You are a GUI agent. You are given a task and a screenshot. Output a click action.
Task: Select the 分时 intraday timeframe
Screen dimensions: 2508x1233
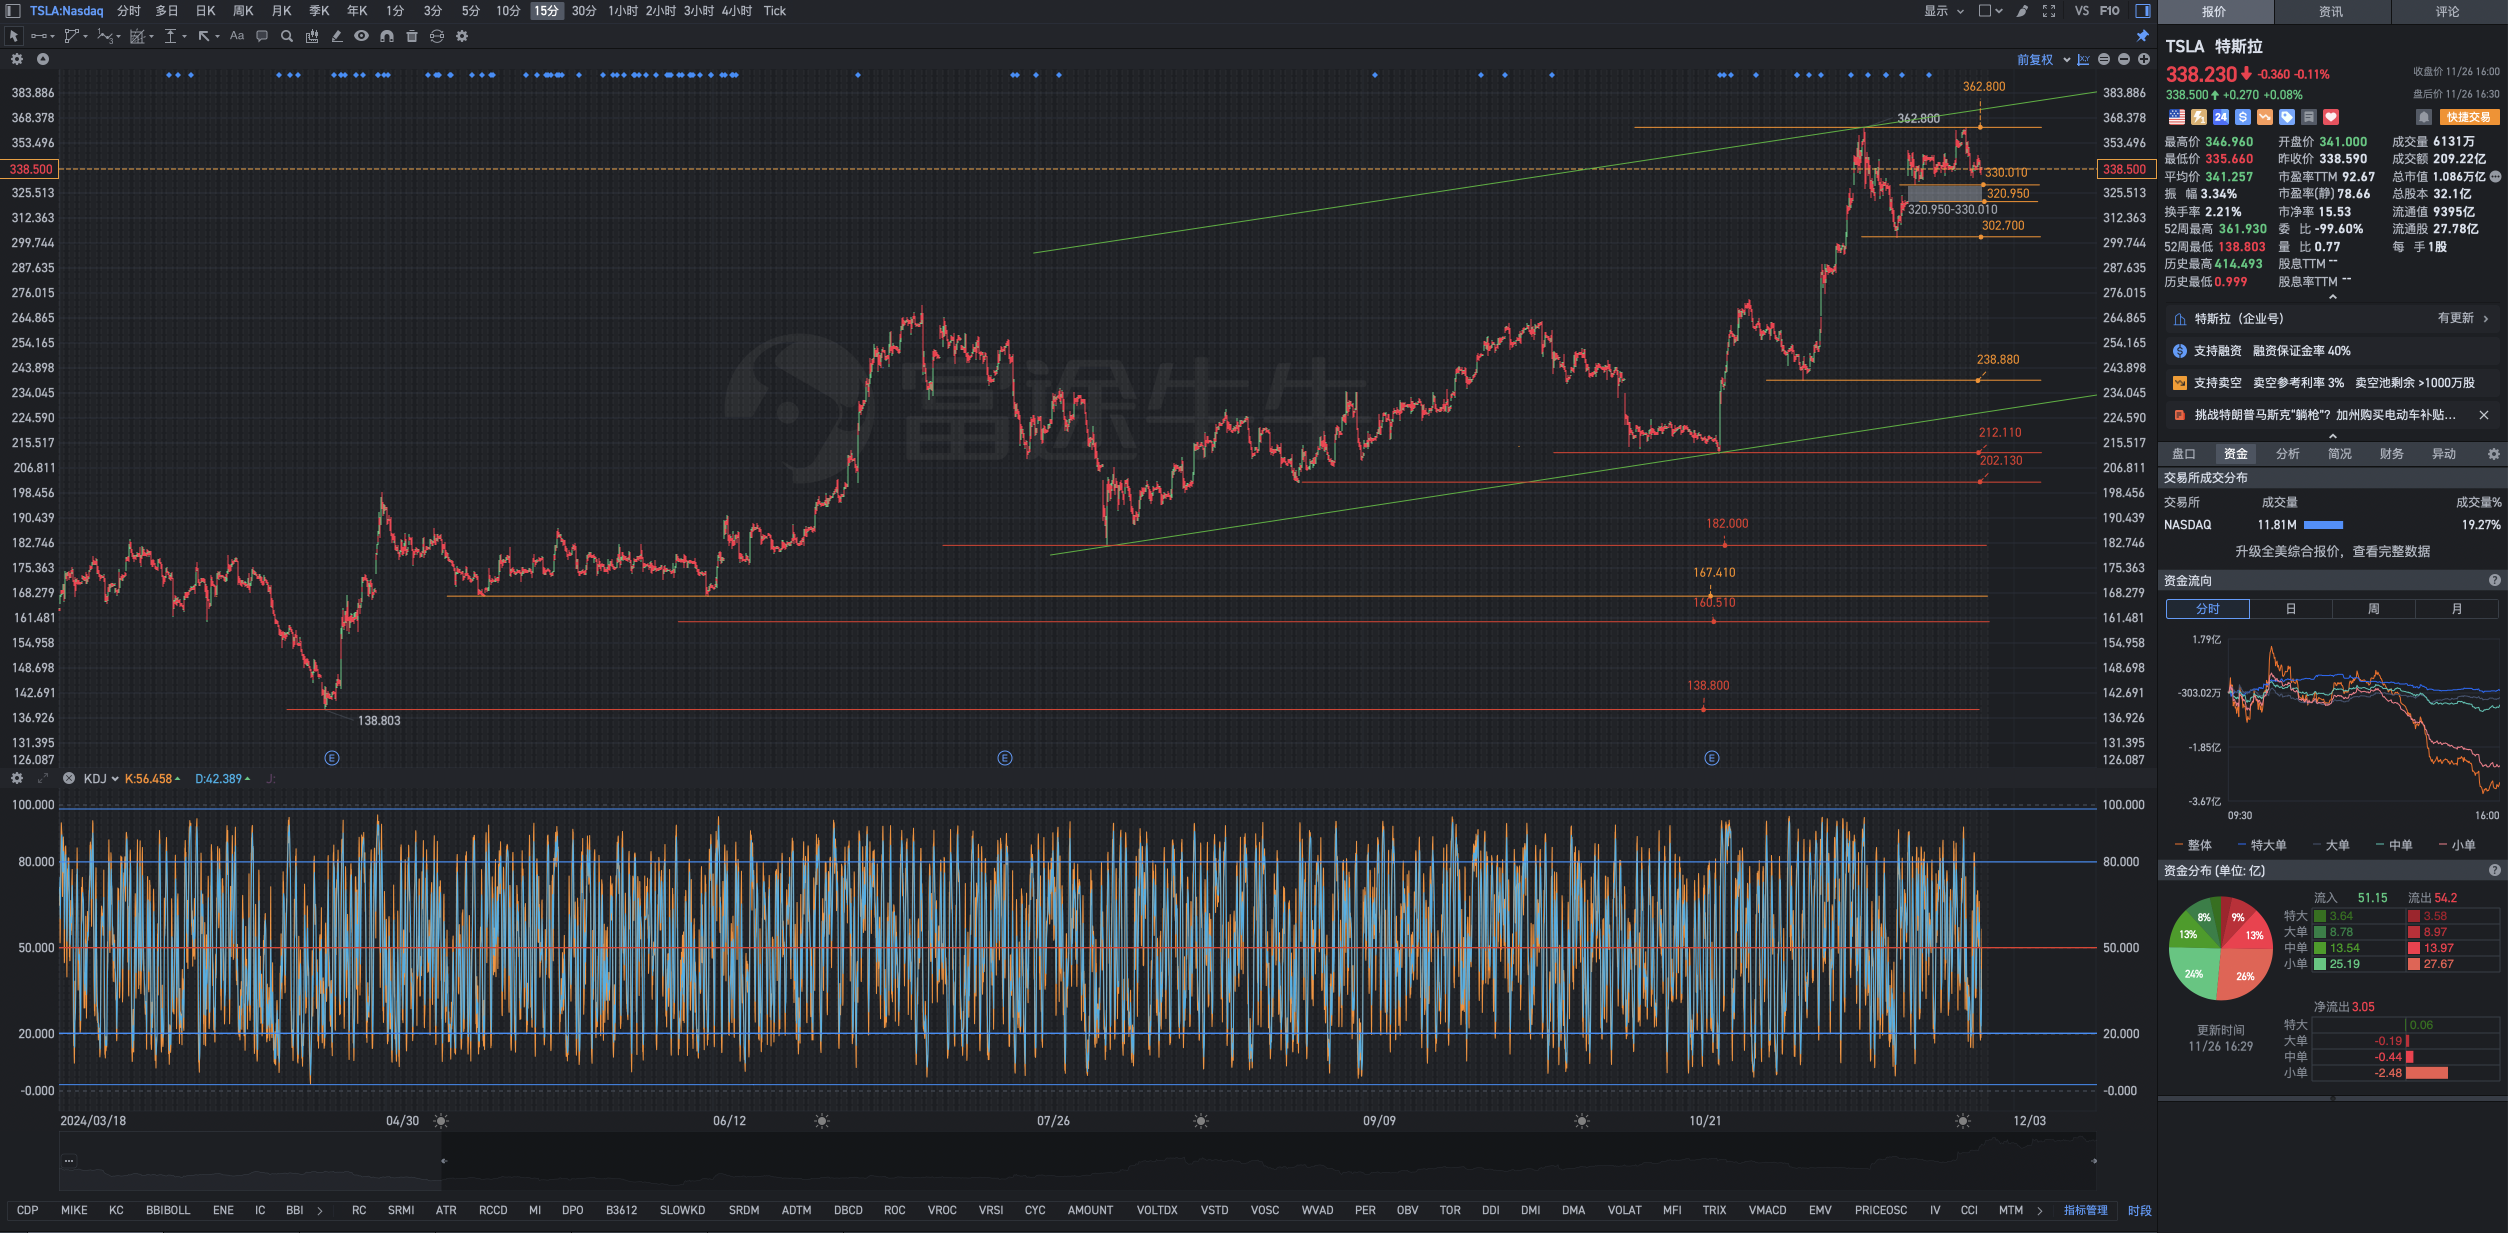(x=129, y=11)
